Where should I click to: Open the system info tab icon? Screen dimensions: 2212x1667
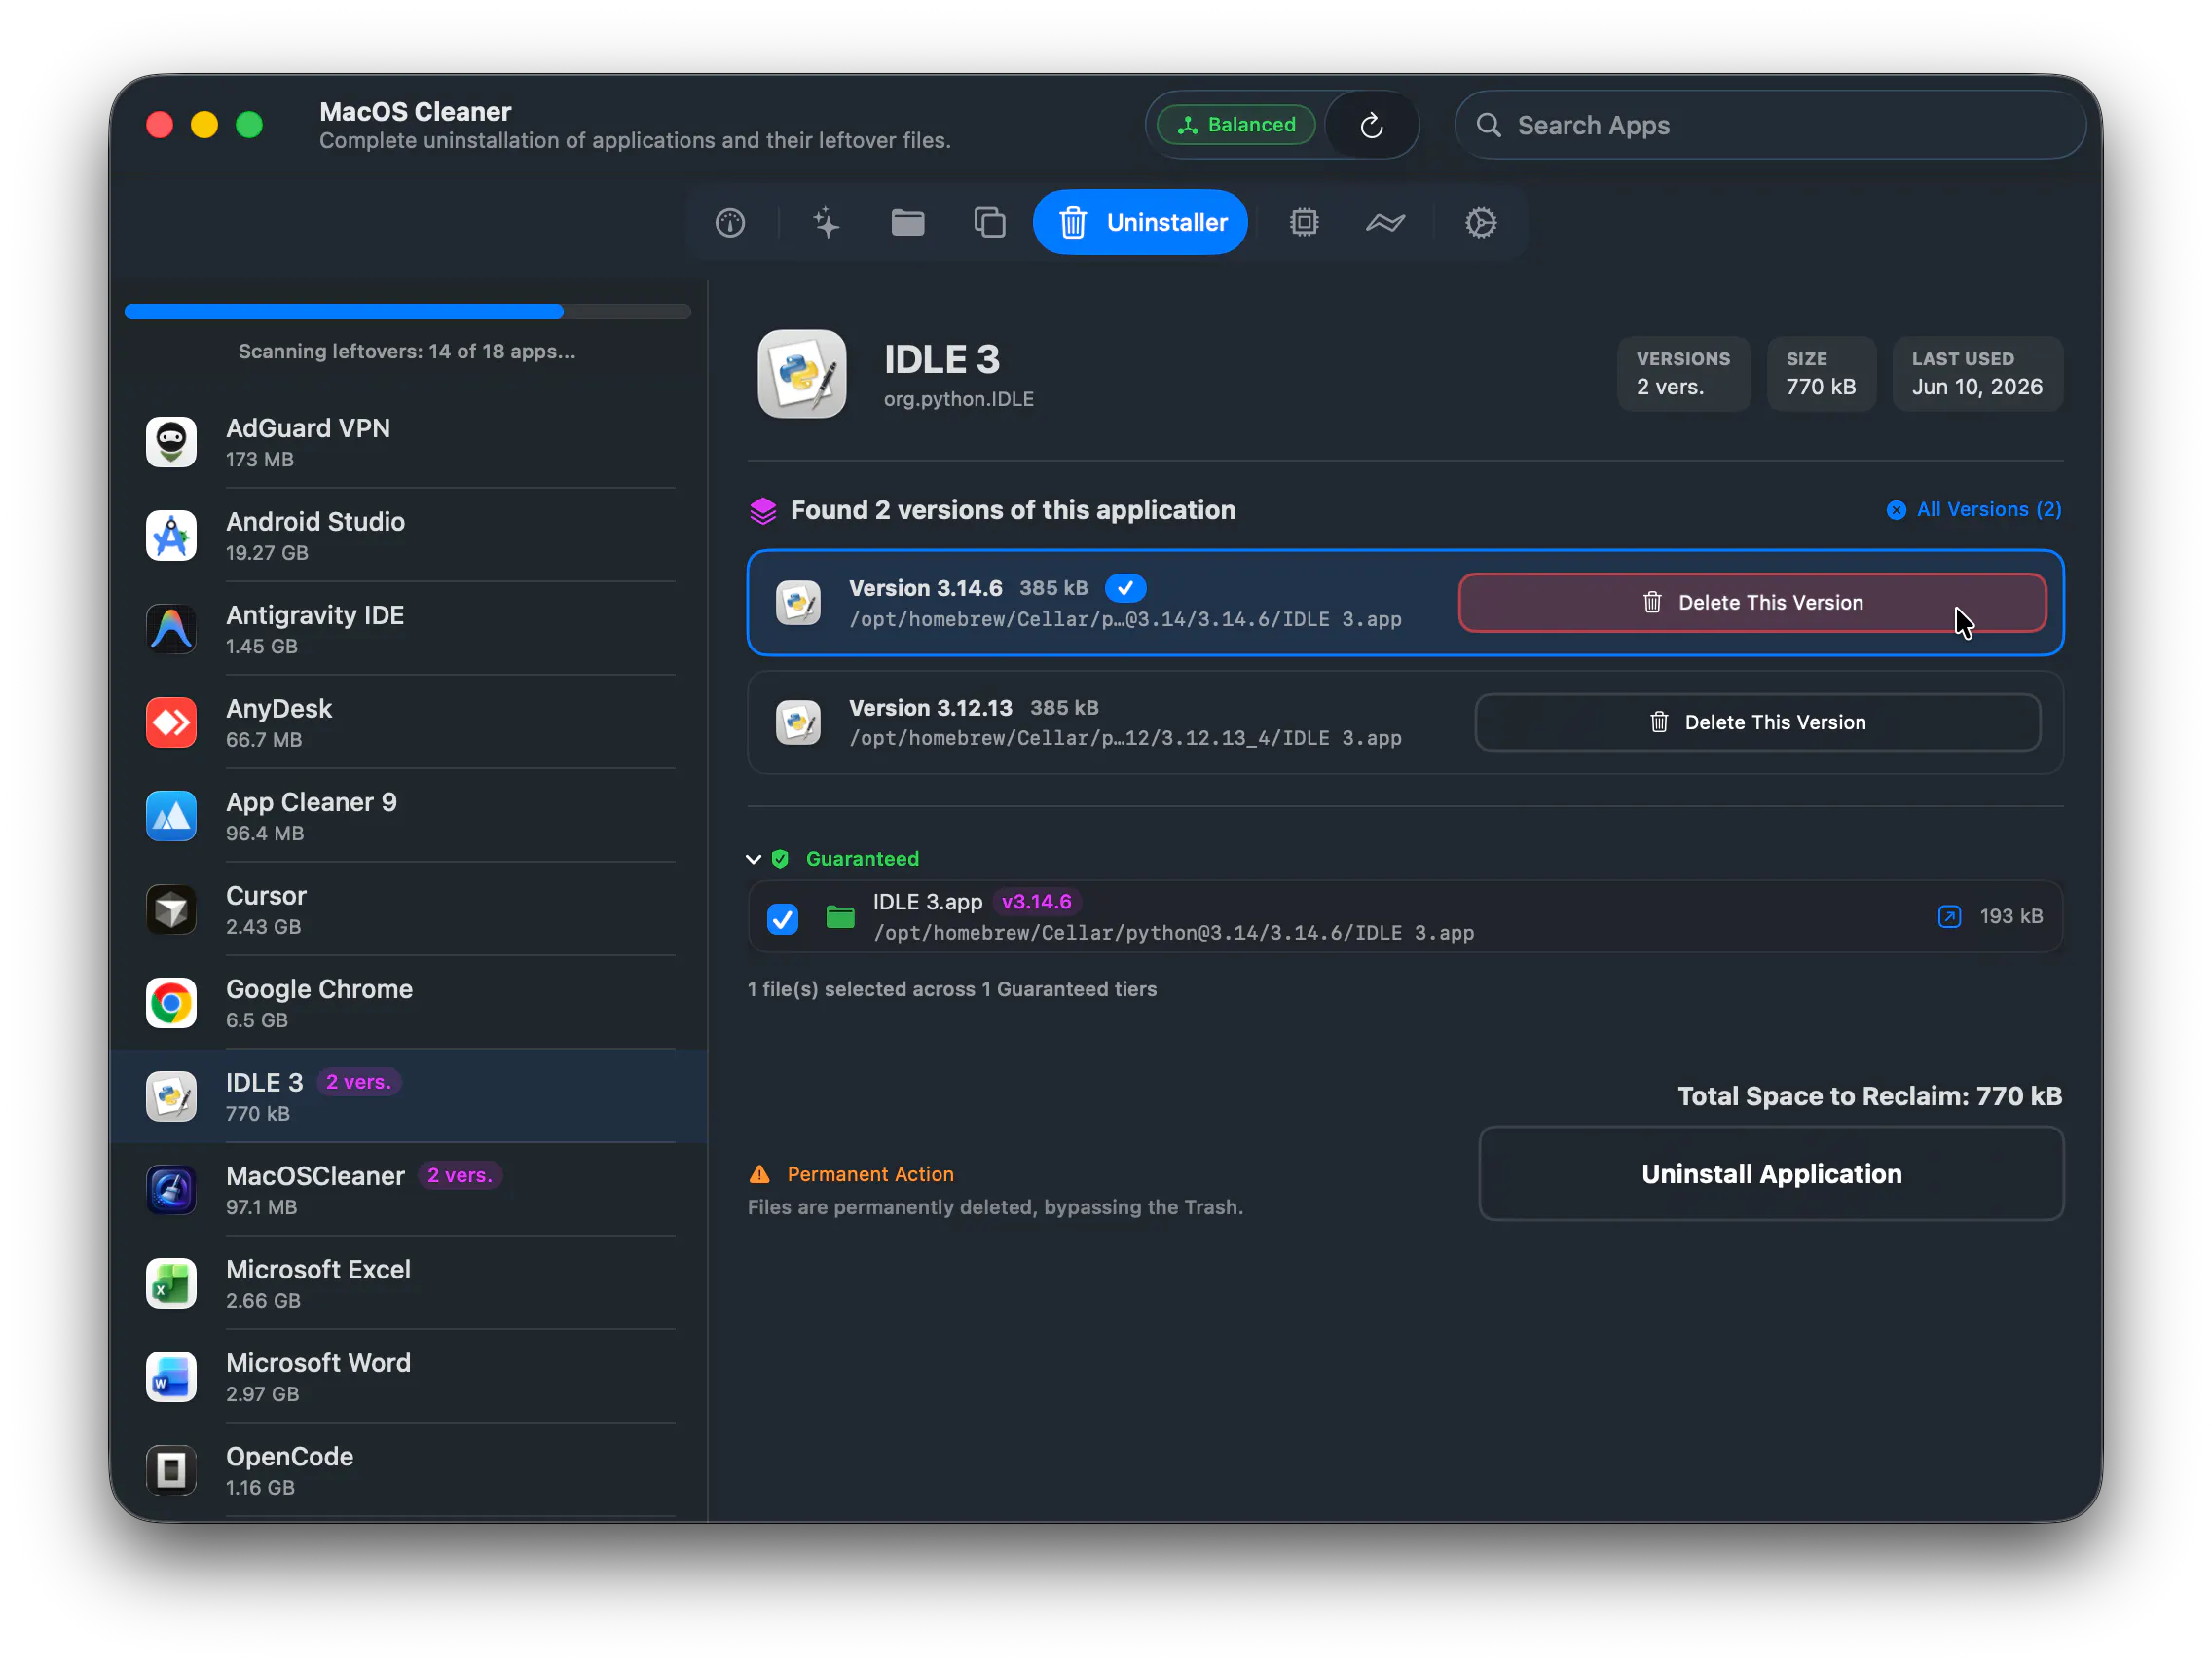[x=730, y=222]
